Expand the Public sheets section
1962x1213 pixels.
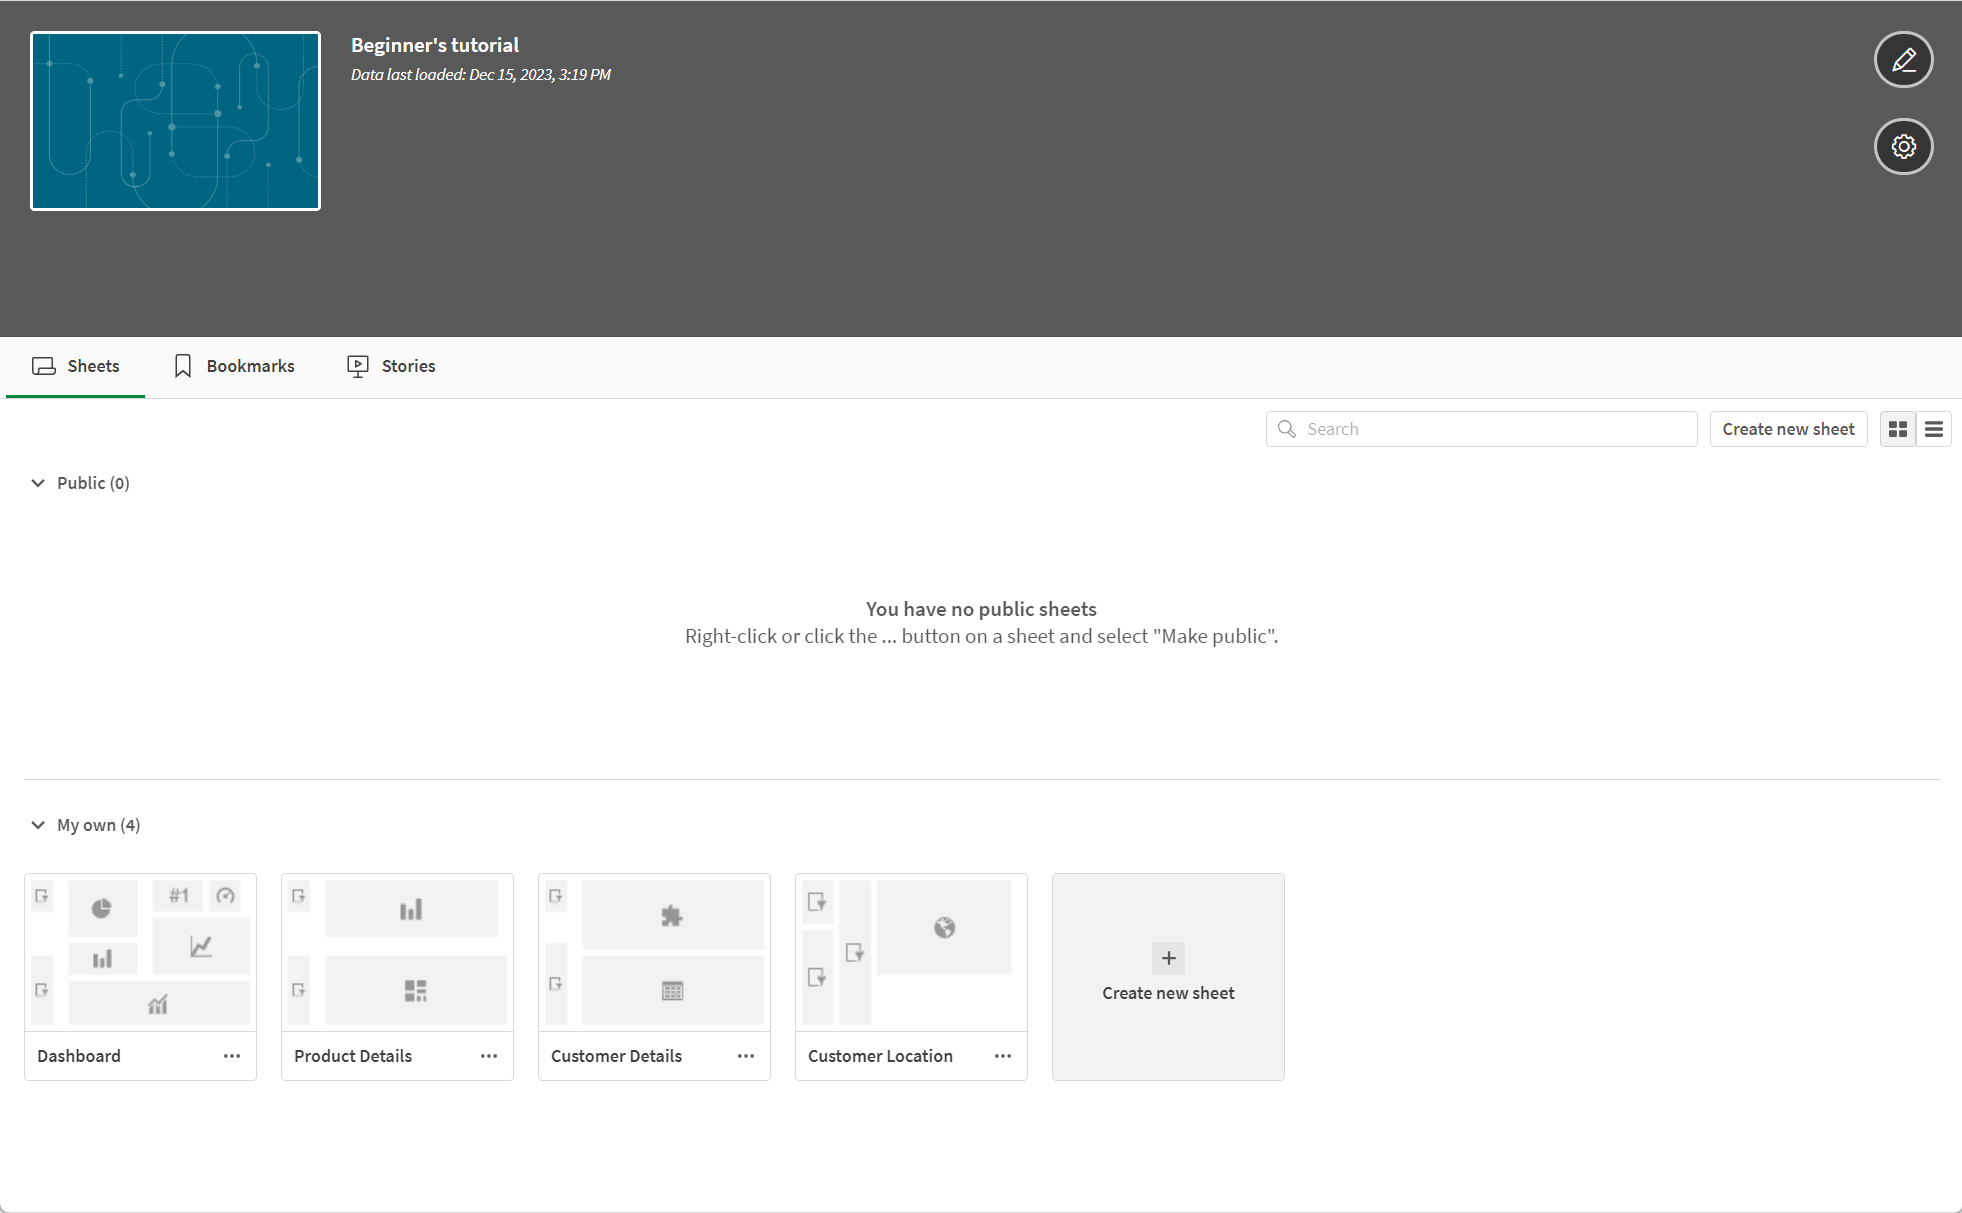pyautogui.click(x=36, y=483)
